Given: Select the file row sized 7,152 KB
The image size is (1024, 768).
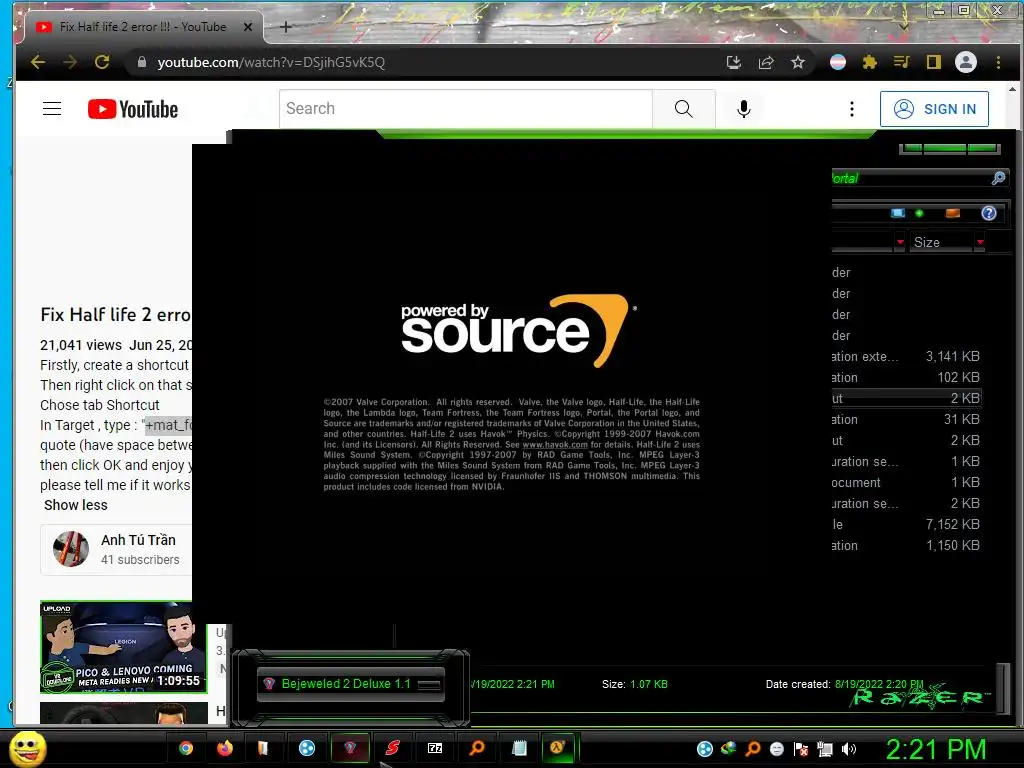Looking at the screenshot, I should (x=906, y=524).
